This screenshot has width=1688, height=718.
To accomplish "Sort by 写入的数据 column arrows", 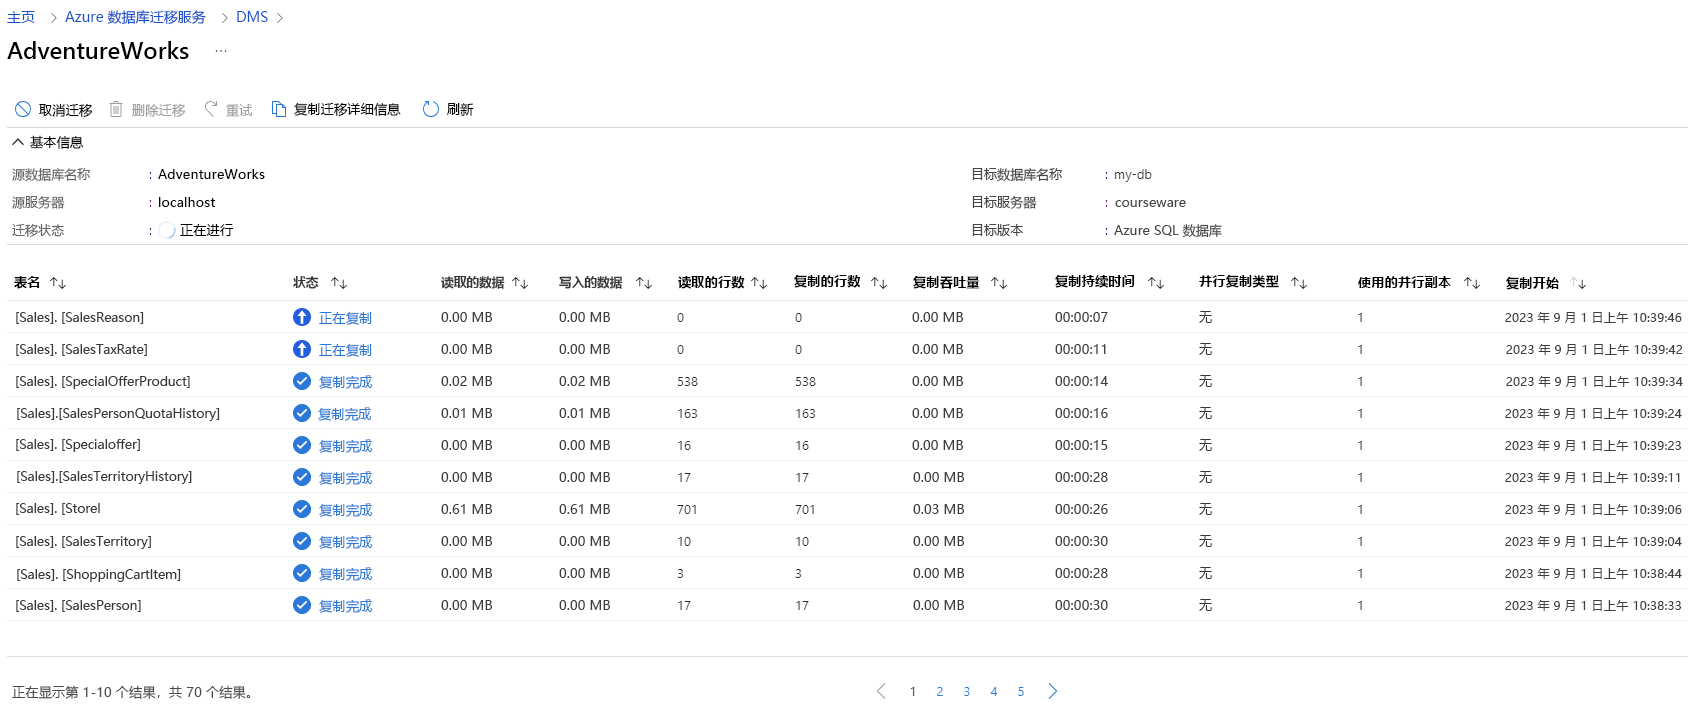I will coord(644,283).
